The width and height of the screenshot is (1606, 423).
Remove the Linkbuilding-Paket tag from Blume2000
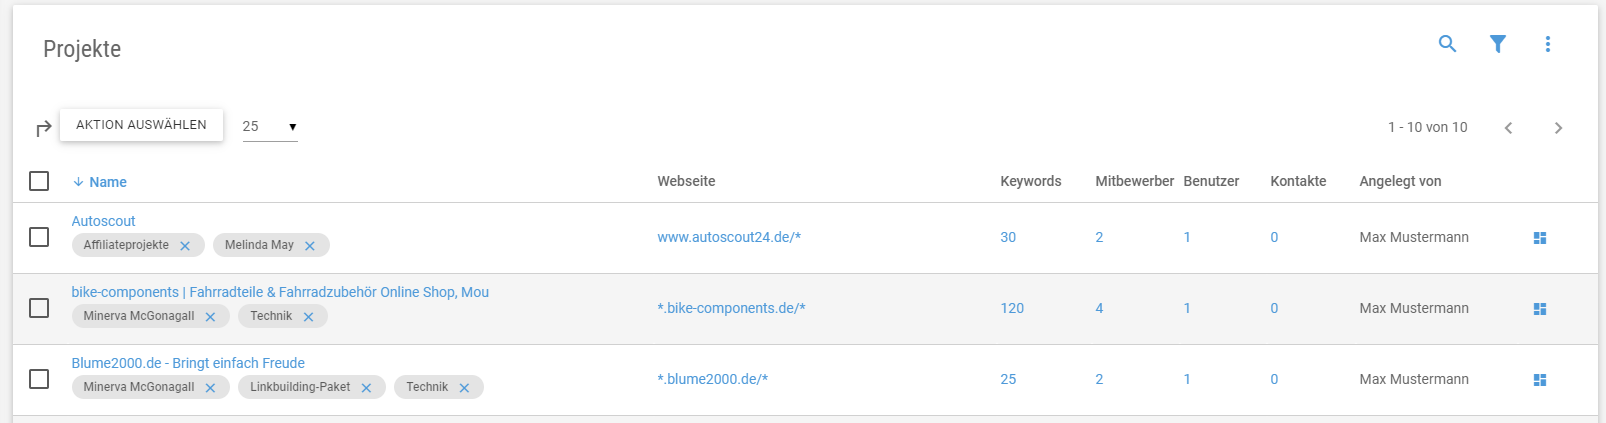366,388
